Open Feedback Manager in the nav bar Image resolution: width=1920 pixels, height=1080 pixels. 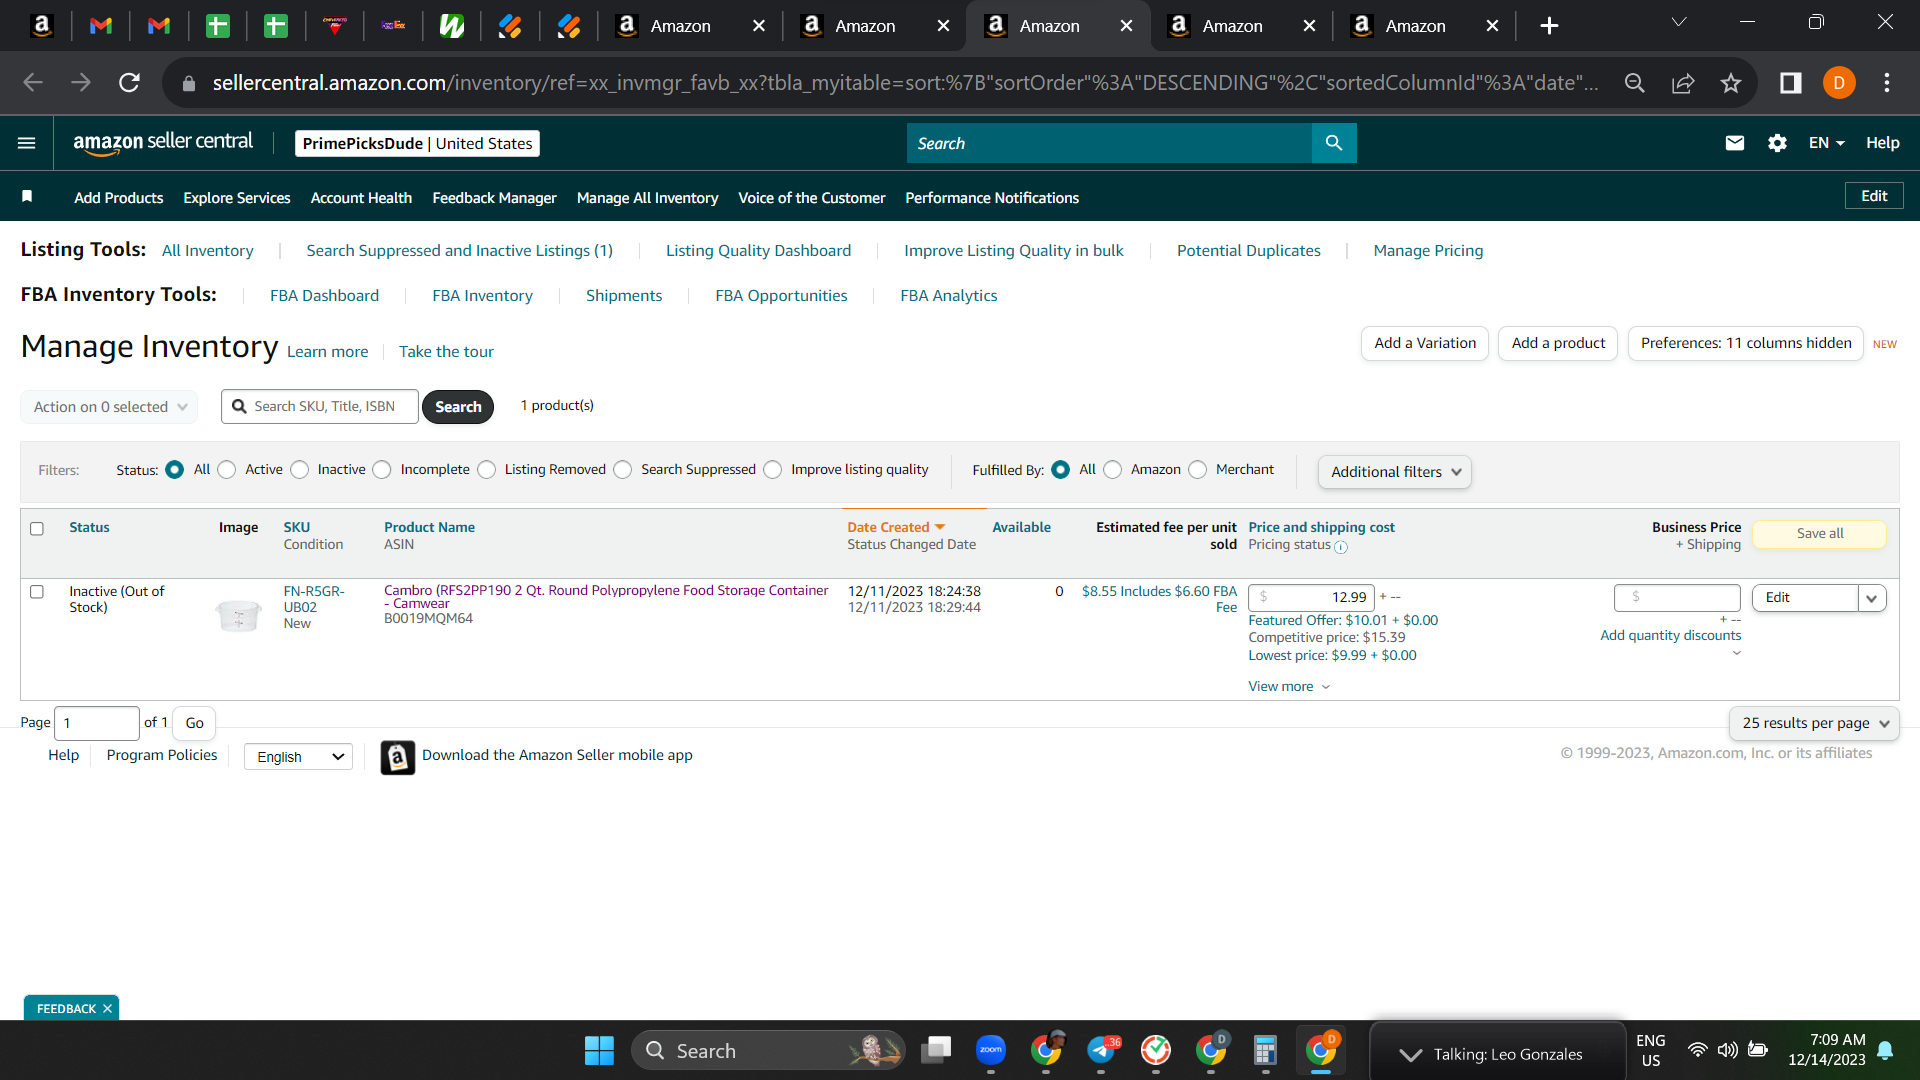(x=494, y=198)
